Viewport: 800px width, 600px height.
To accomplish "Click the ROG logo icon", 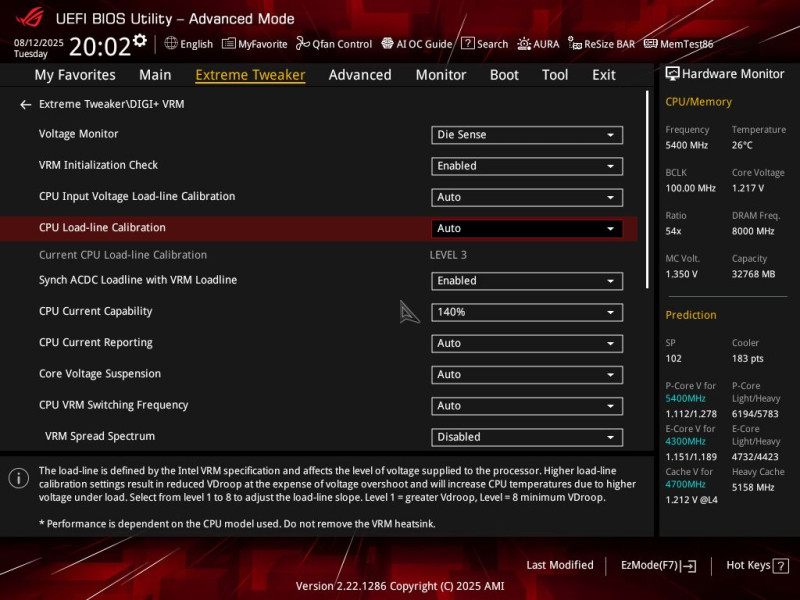I will click(30, 17).
